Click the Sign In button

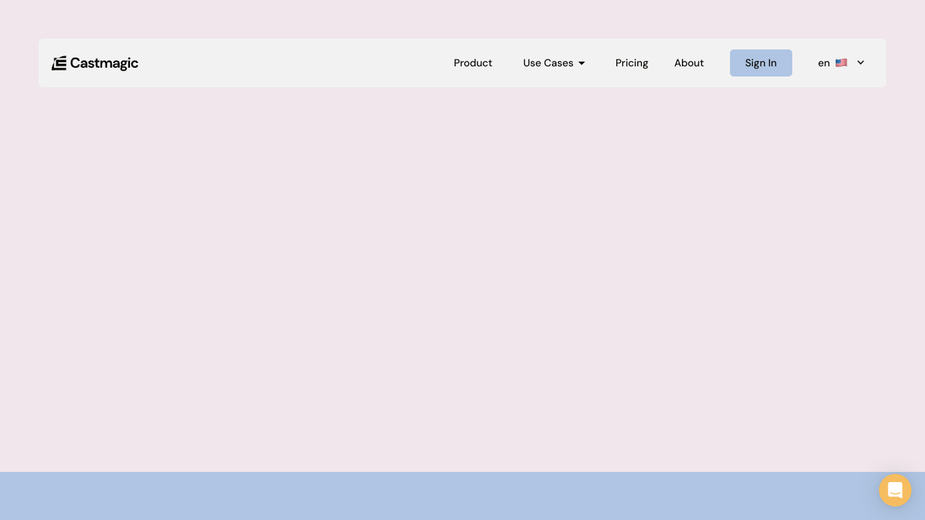point(760,63)
